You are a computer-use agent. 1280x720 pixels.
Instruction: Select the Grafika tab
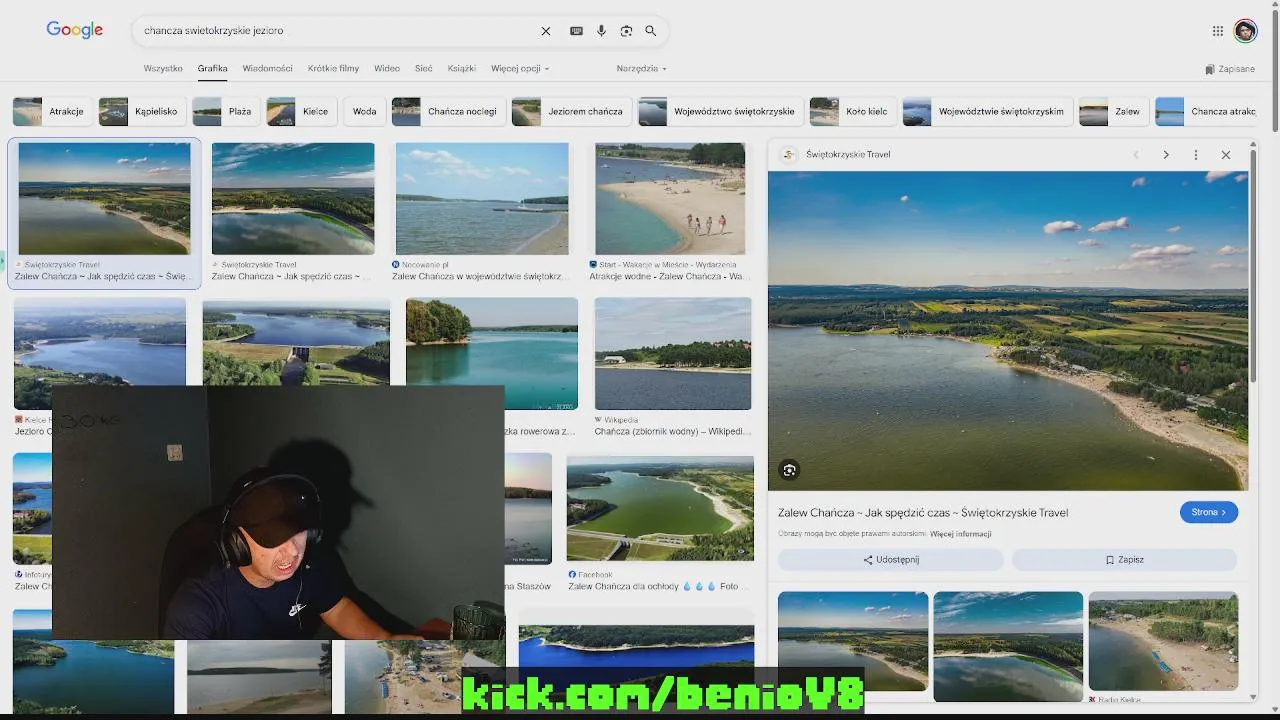click(x=212, y=69)
